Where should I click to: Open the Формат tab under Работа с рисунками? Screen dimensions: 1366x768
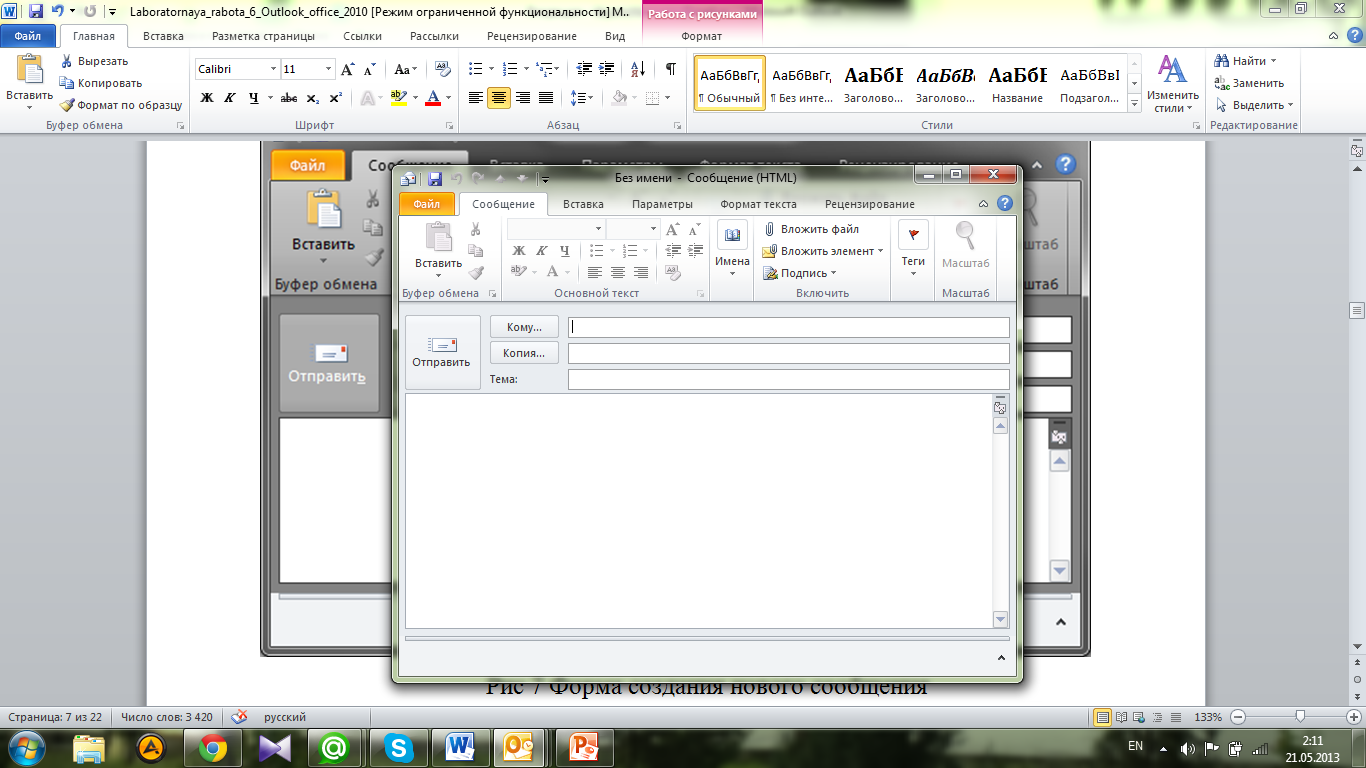701,36
